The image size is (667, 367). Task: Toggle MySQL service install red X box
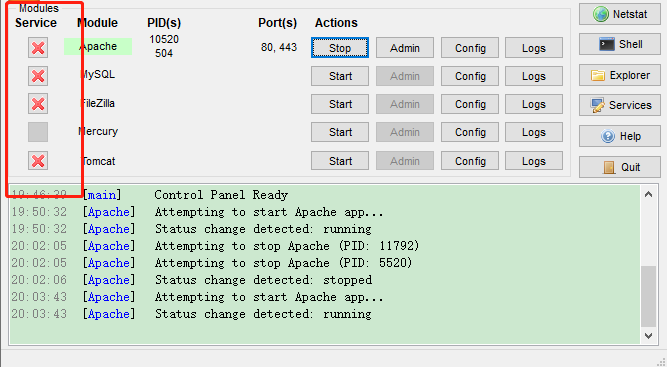pyautogui.click(x=38, y=76)
